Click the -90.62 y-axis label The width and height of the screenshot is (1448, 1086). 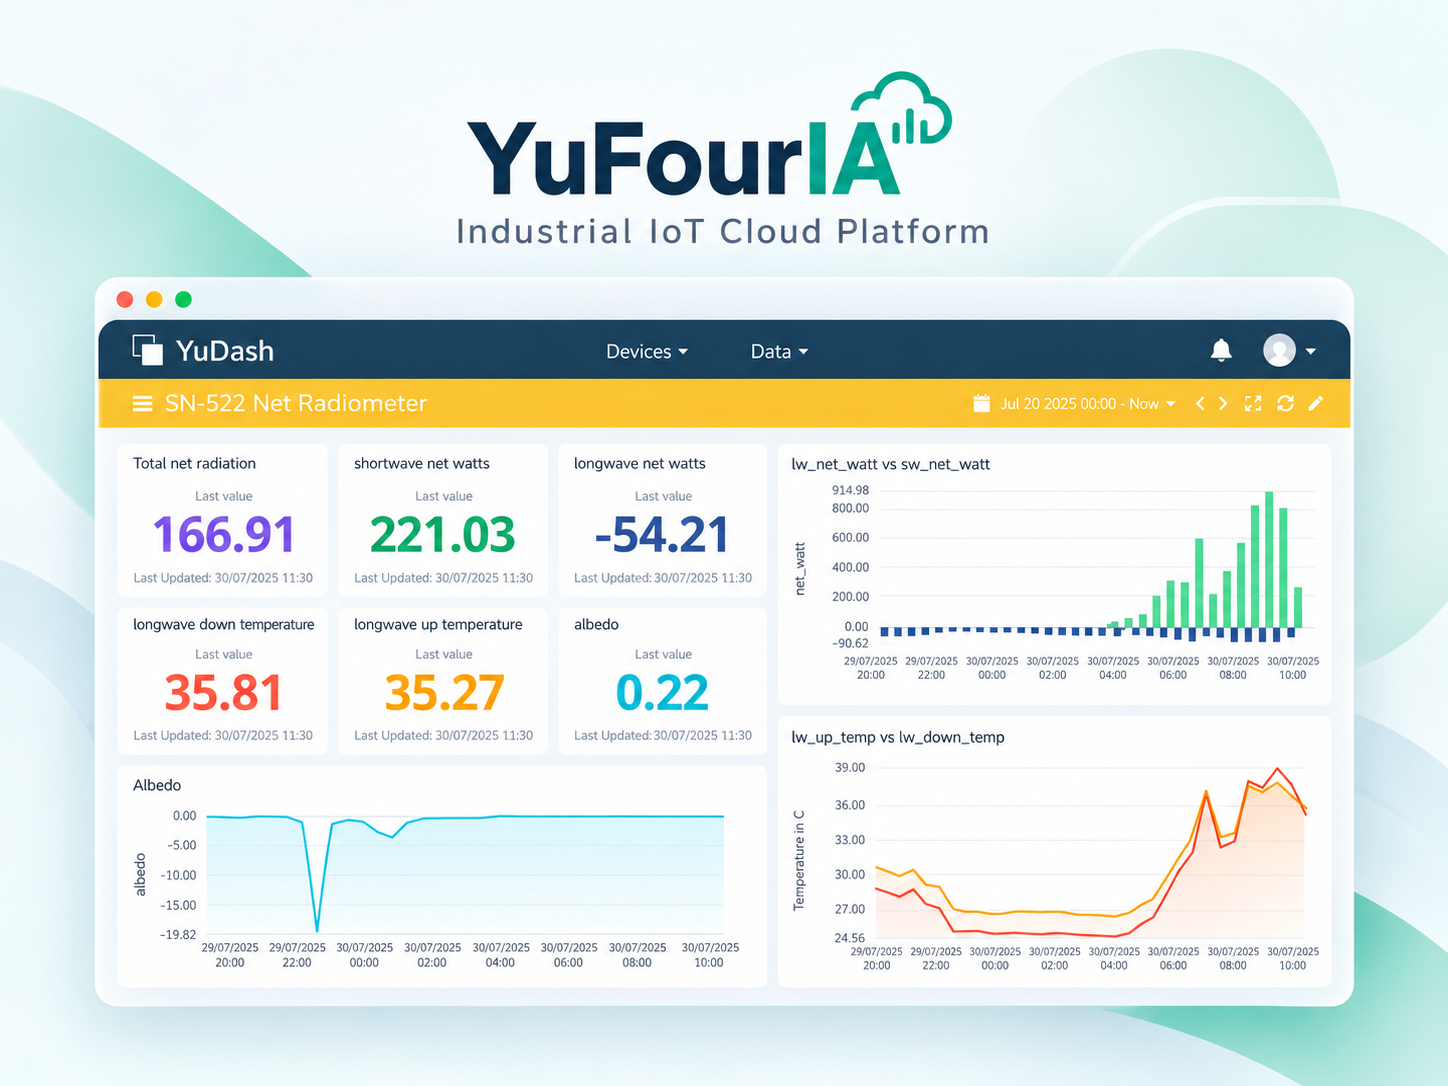(x=850, y=643)
